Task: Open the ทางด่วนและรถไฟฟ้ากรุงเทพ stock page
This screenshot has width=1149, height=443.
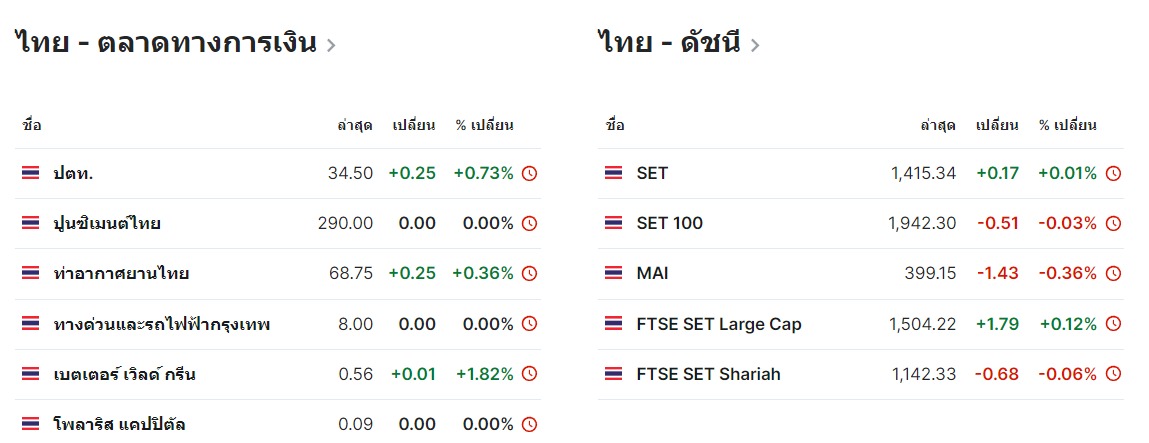Action: 162,324
